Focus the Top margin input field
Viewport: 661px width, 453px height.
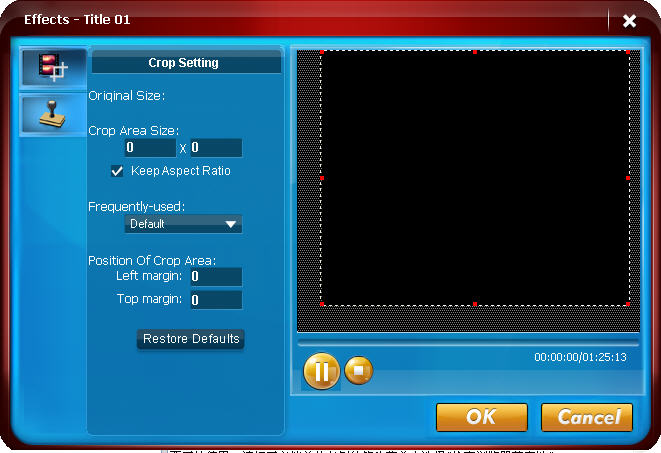coord(215,300)
